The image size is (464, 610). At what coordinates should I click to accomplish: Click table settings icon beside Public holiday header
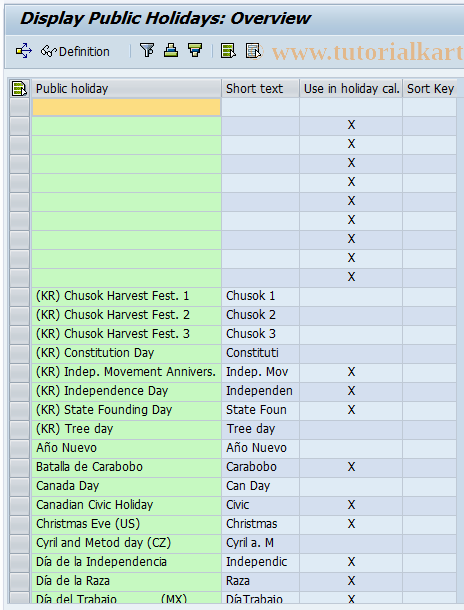coord(19,88)
